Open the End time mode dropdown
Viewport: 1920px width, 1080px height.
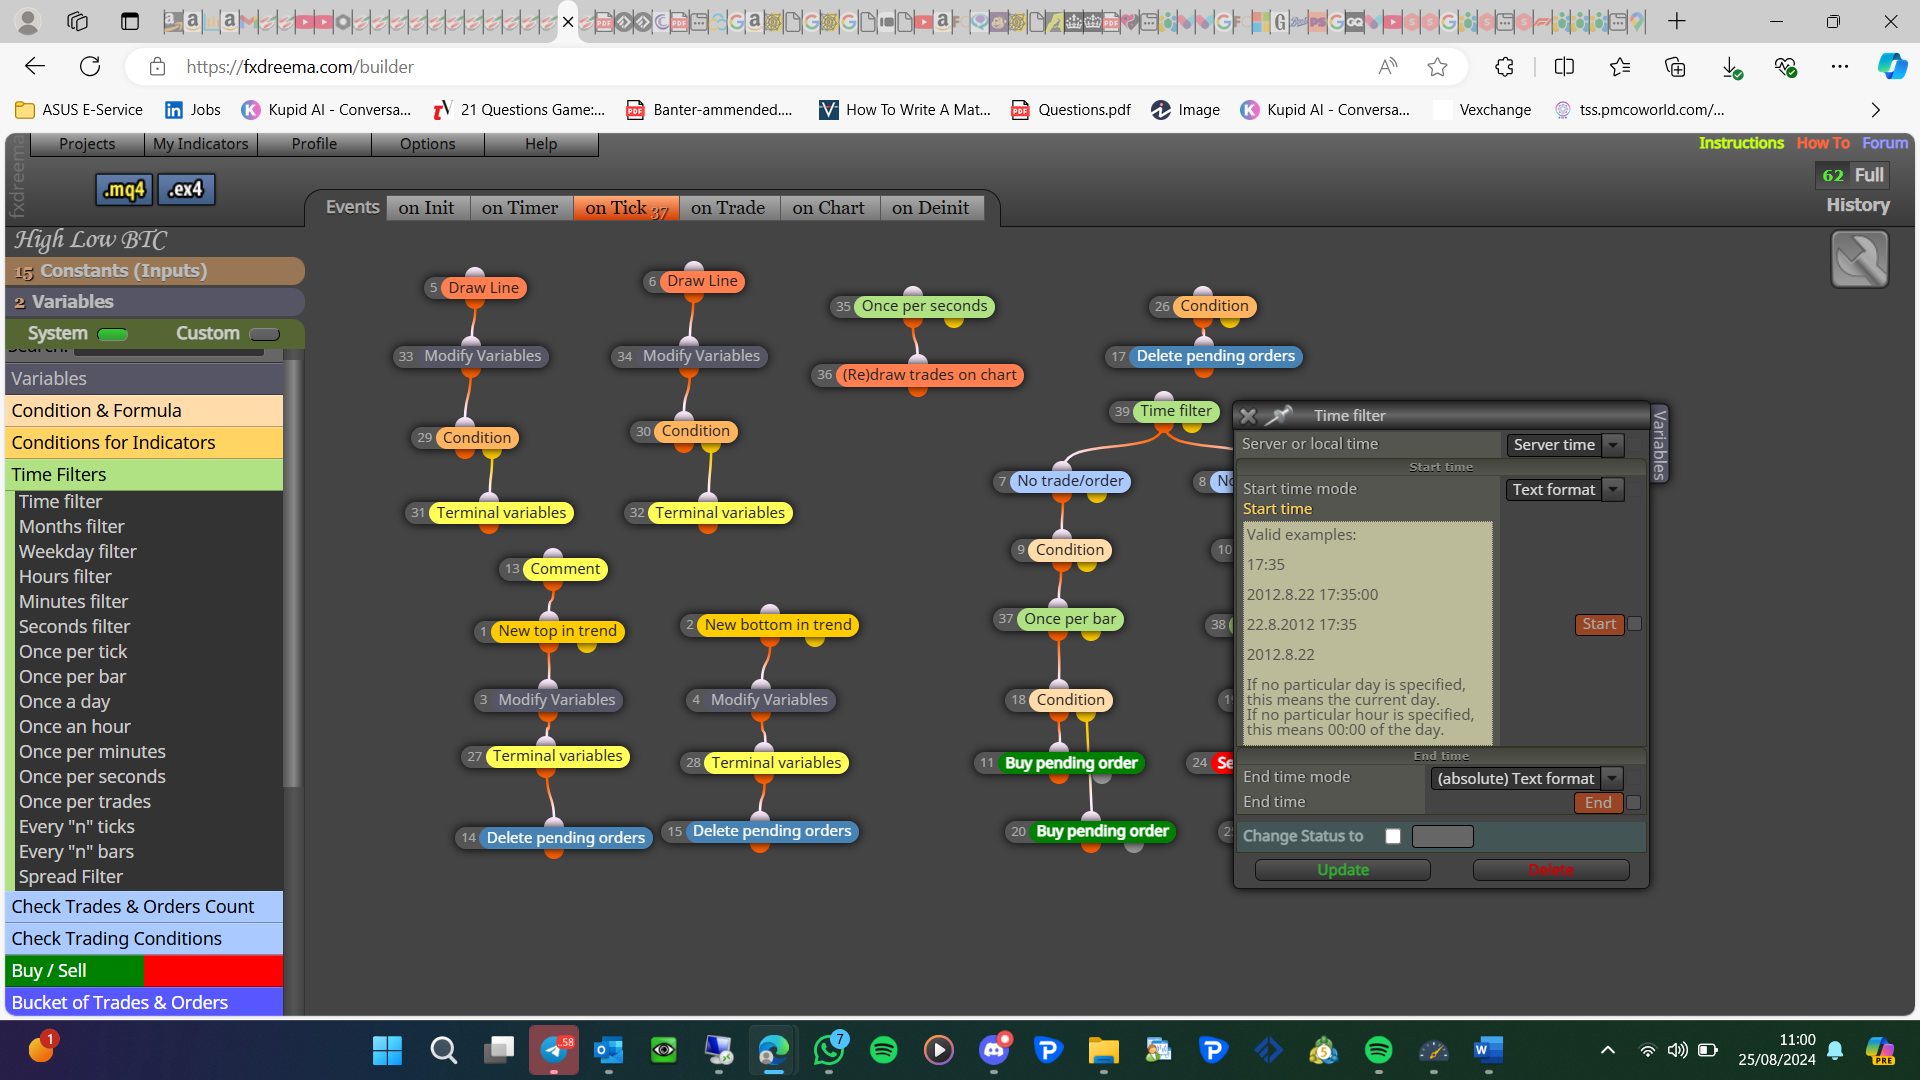(1526, 779)
